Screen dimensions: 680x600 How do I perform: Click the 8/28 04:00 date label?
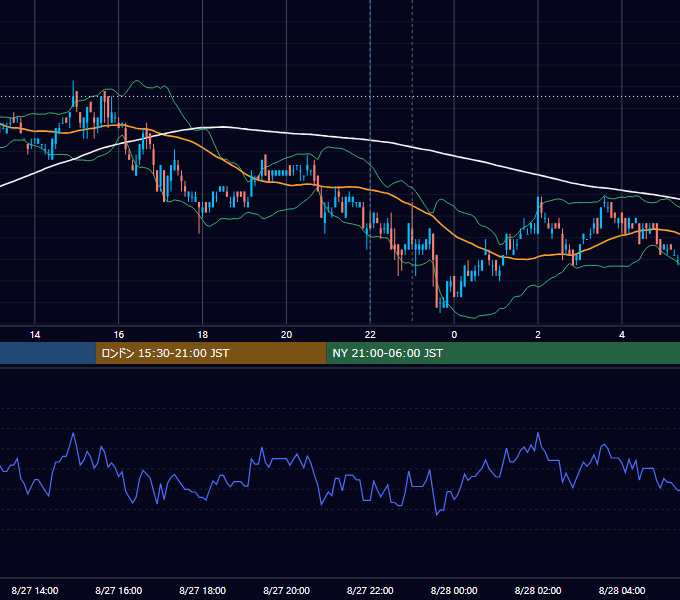622,590
